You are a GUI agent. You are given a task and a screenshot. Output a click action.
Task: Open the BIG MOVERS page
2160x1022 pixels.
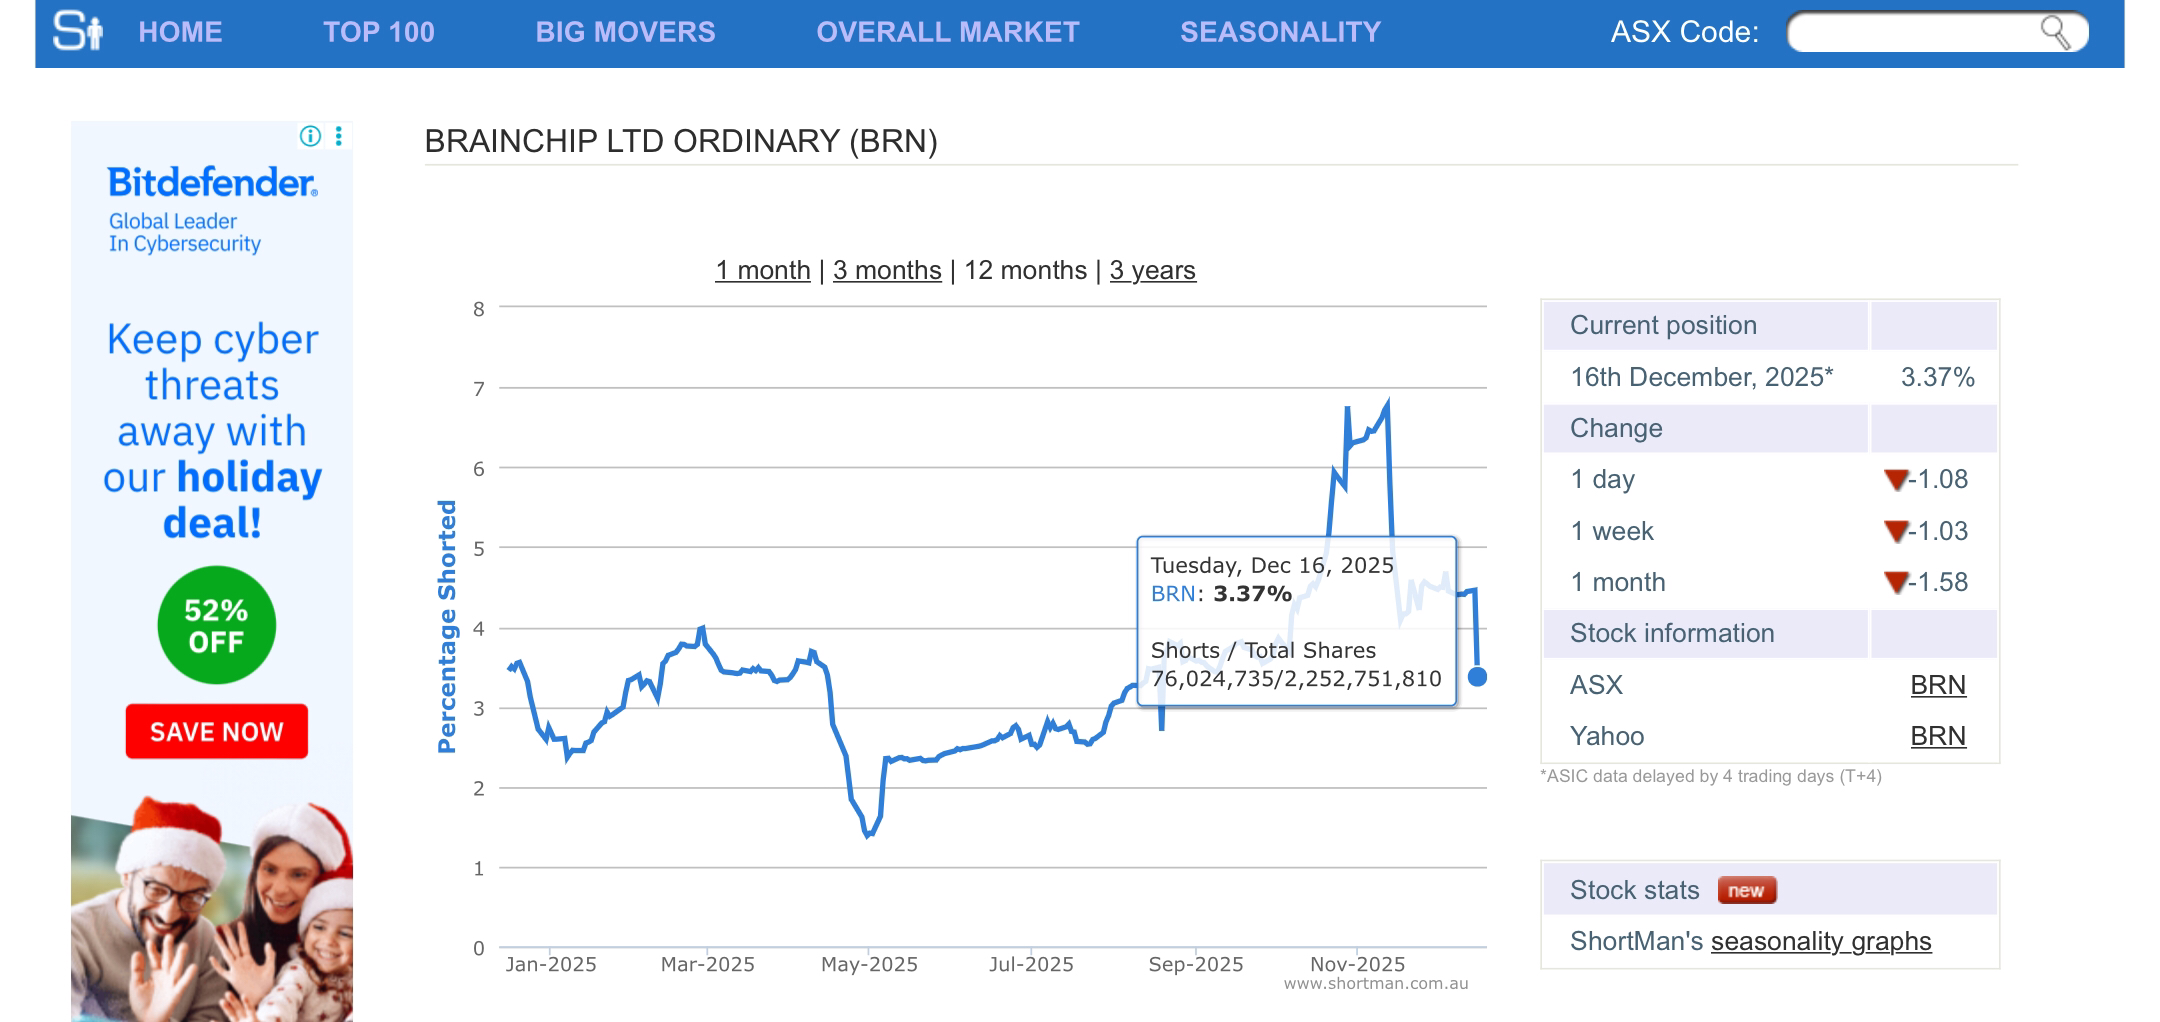(625, 32)
